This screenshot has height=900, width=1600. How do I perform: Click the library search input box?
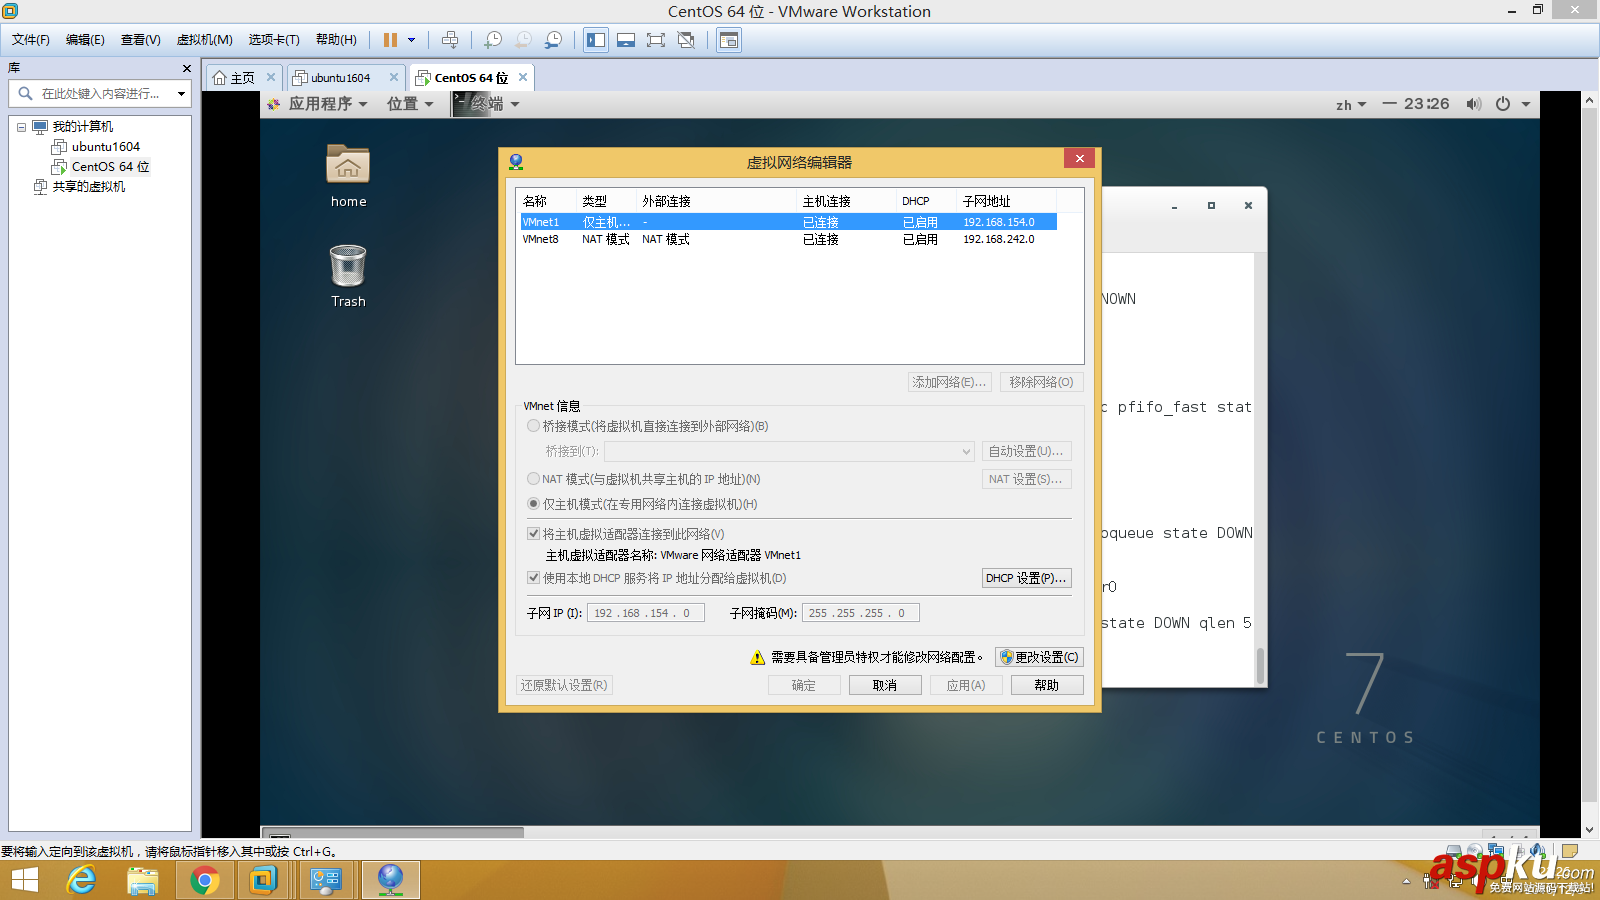click(100, 94)
